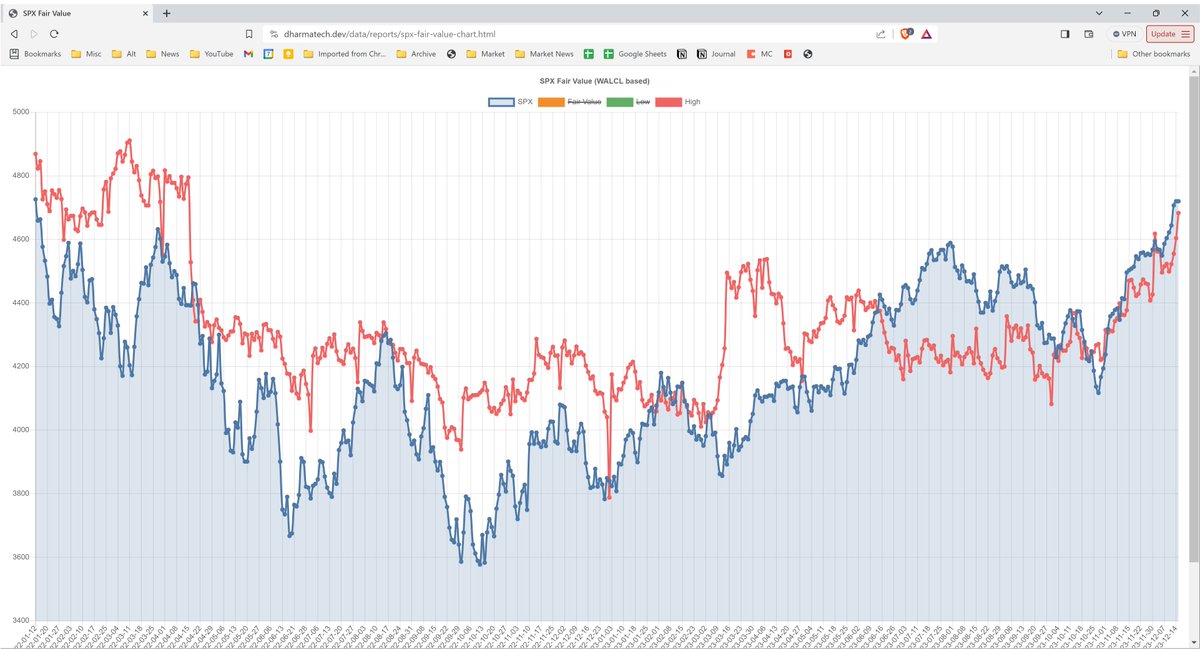Expand the Archive bookmarks folder
Image resolution: width=1200 pixels, height=649 pixels.
[x=416, y=54]
